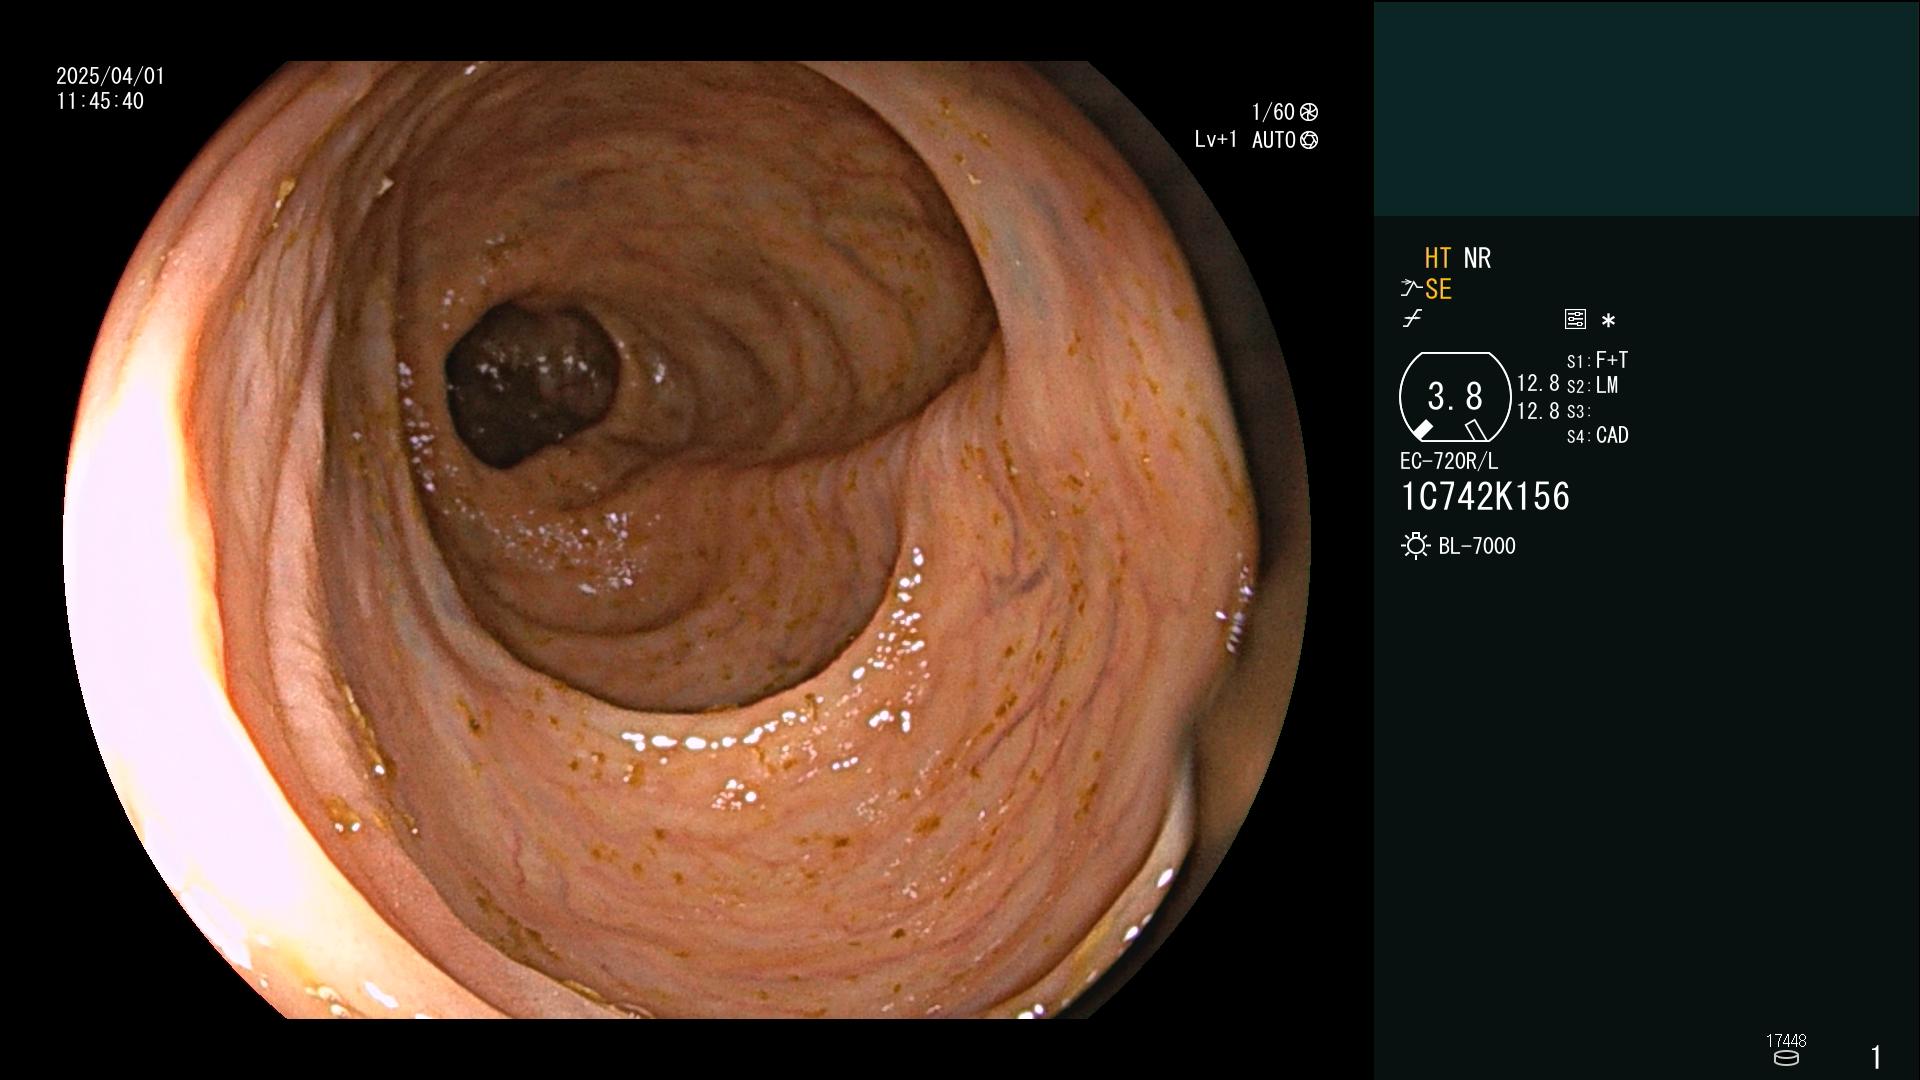The image size is (1920, 1080).
Task: Click the scope model EC-720R/L
Action: tap(1449, 461)
